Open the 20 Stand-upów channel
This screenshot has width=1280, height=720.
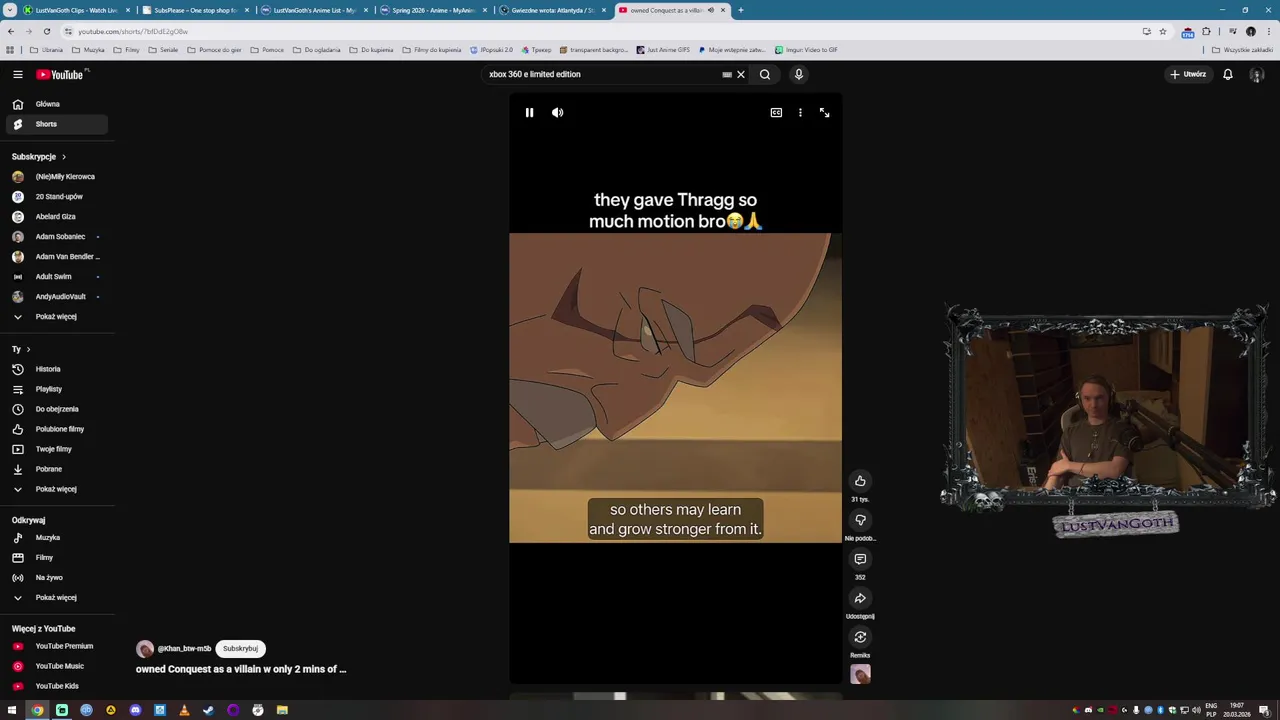tap(56, 197)
